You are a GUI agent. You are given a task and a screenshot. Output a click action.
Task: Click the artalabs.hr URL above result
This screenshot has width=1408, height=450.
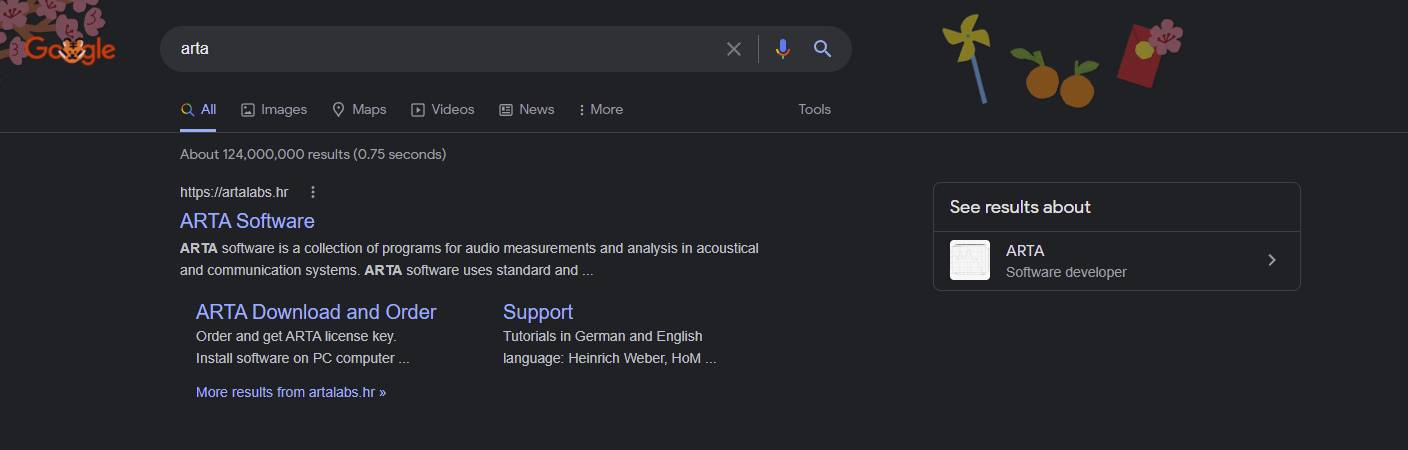pyautogui.click(x=234, y=192)
